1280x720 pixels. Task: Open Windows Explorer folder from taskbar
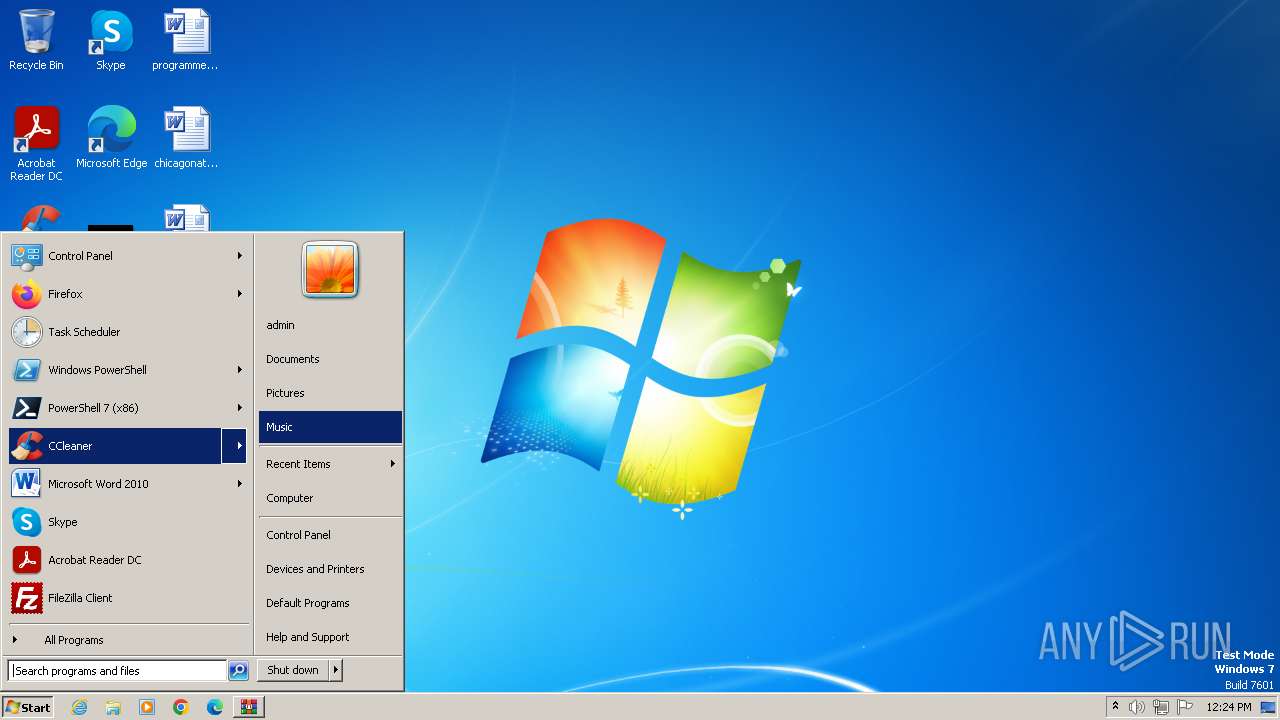[x=113, y=707]
